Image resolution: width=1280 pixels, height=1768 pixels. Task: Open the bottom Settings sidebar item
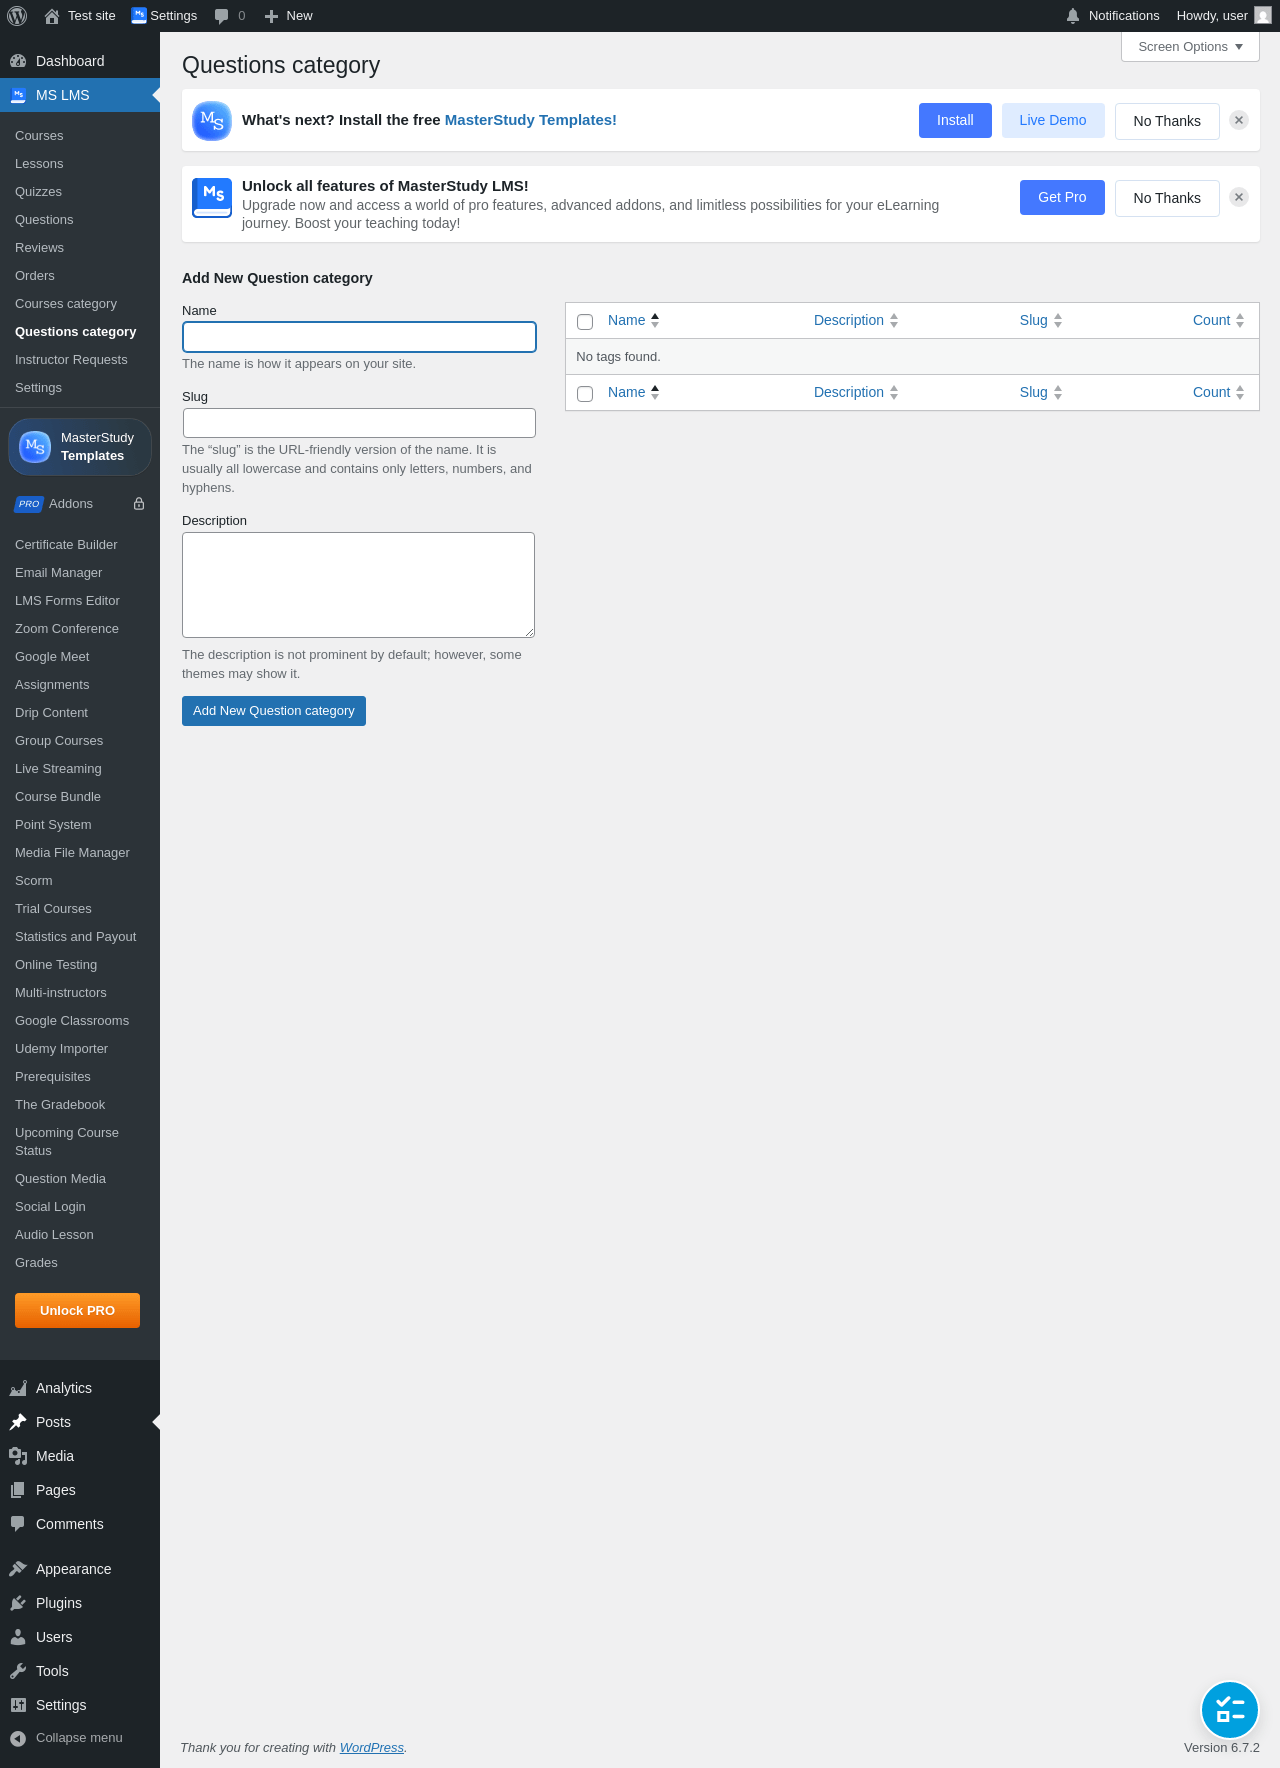(x=80, y=1705)
